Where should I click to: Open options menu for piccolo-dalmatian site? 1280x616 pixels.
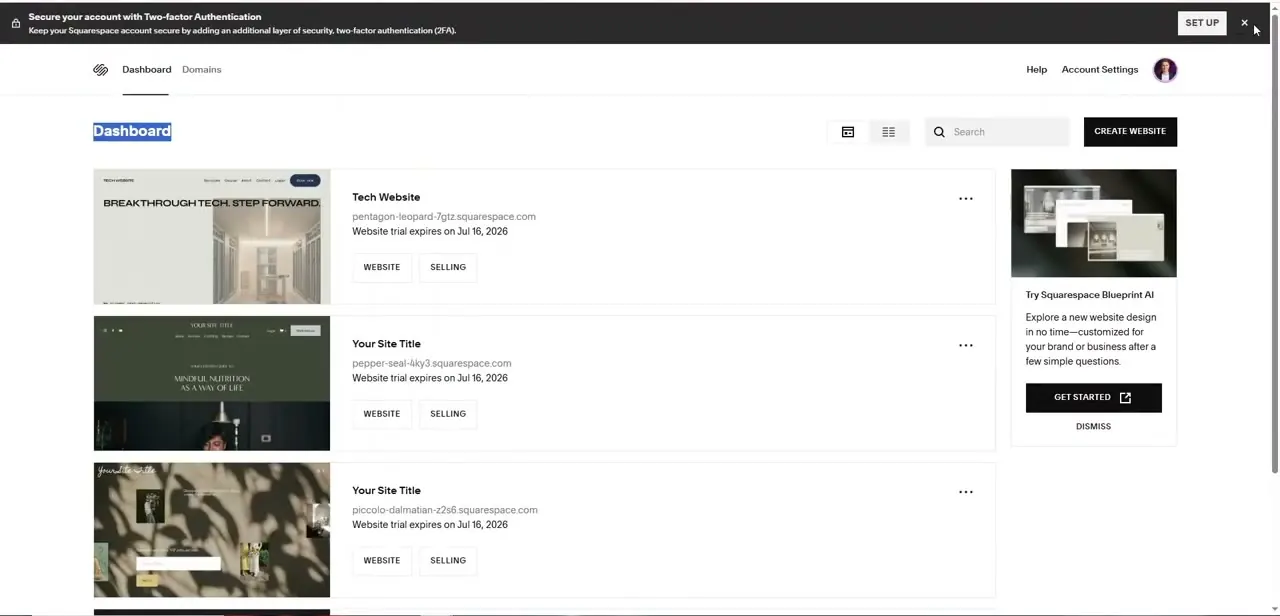966,492
